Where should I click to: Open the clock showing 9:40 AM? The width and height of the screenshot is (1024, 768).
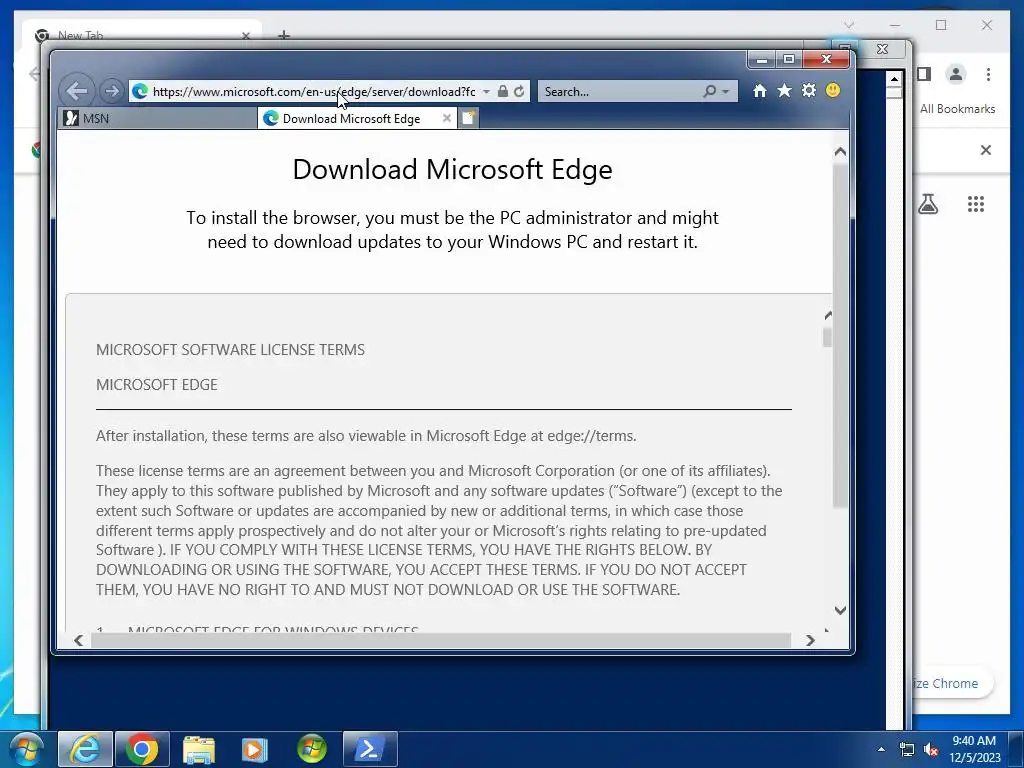coord(974,749)
